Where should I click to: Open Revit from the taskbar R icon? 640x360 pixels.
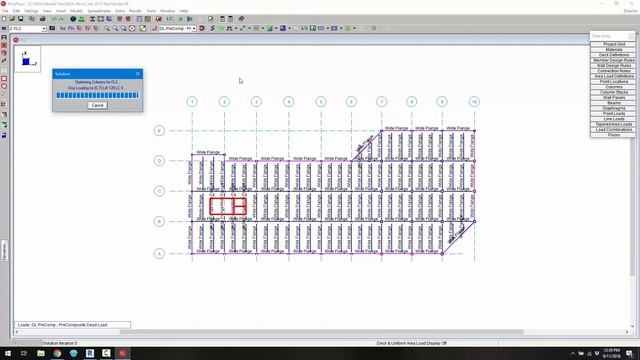click(x=90, y=353)
